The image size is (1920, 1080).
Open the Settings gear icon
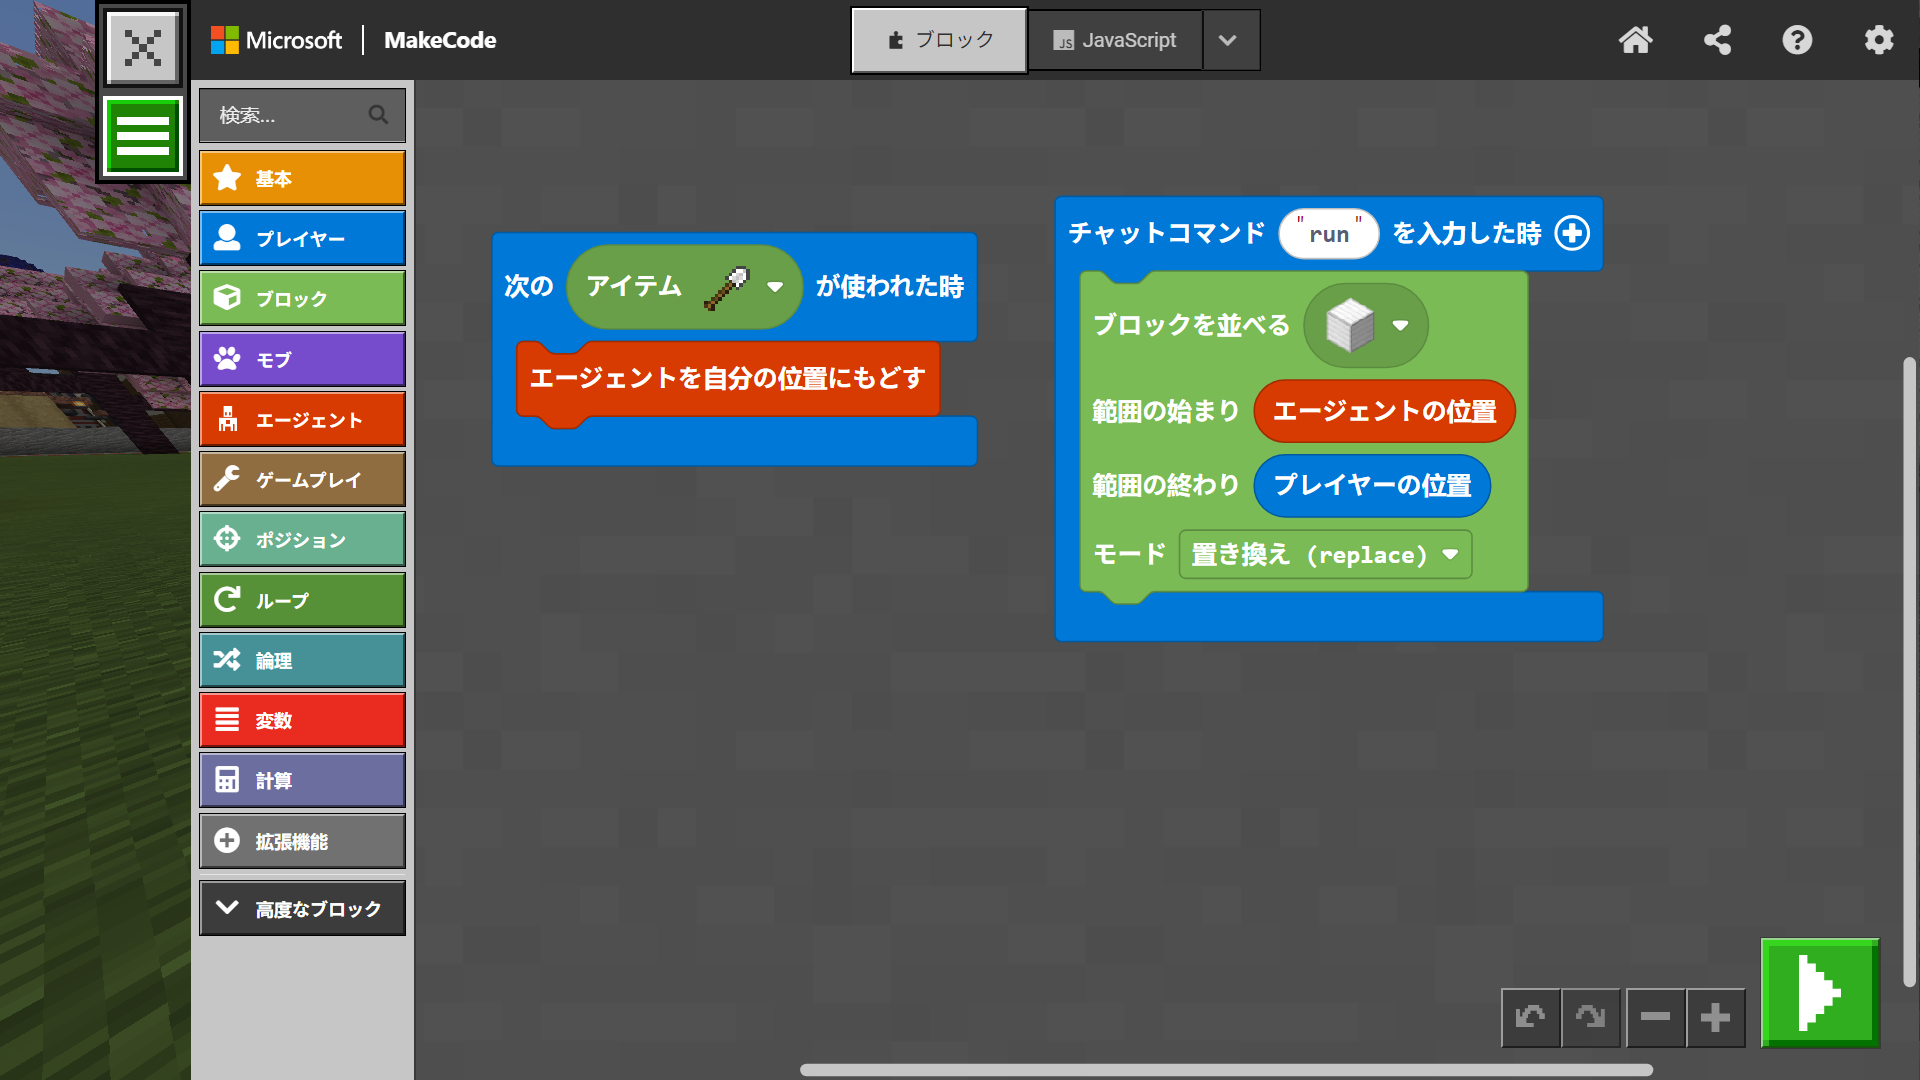[1878, 40]
